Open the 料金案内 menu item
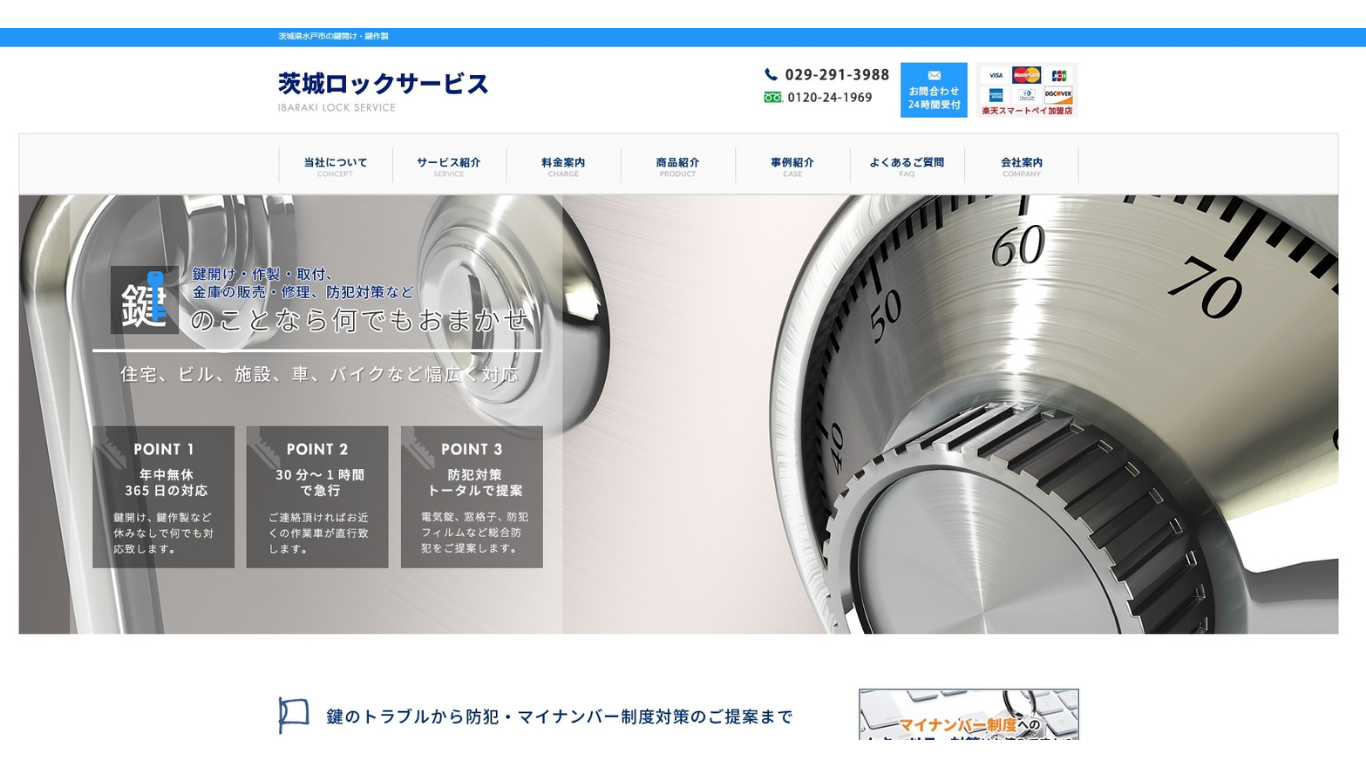Screen dimensions: 1366x768 pos(563,165)
